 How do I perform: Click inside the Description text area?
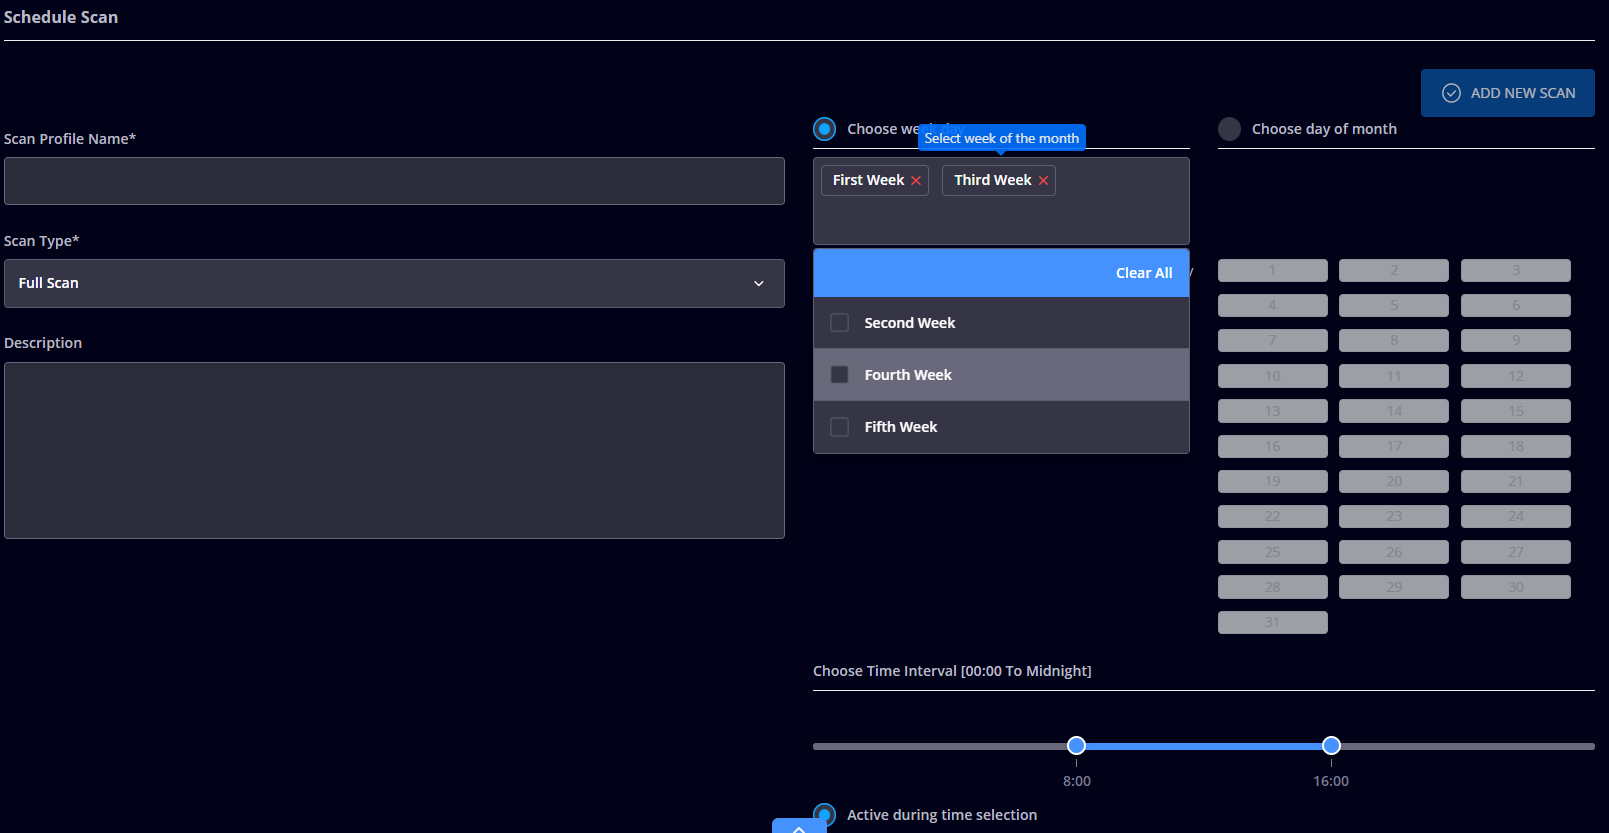click(394, 450)
